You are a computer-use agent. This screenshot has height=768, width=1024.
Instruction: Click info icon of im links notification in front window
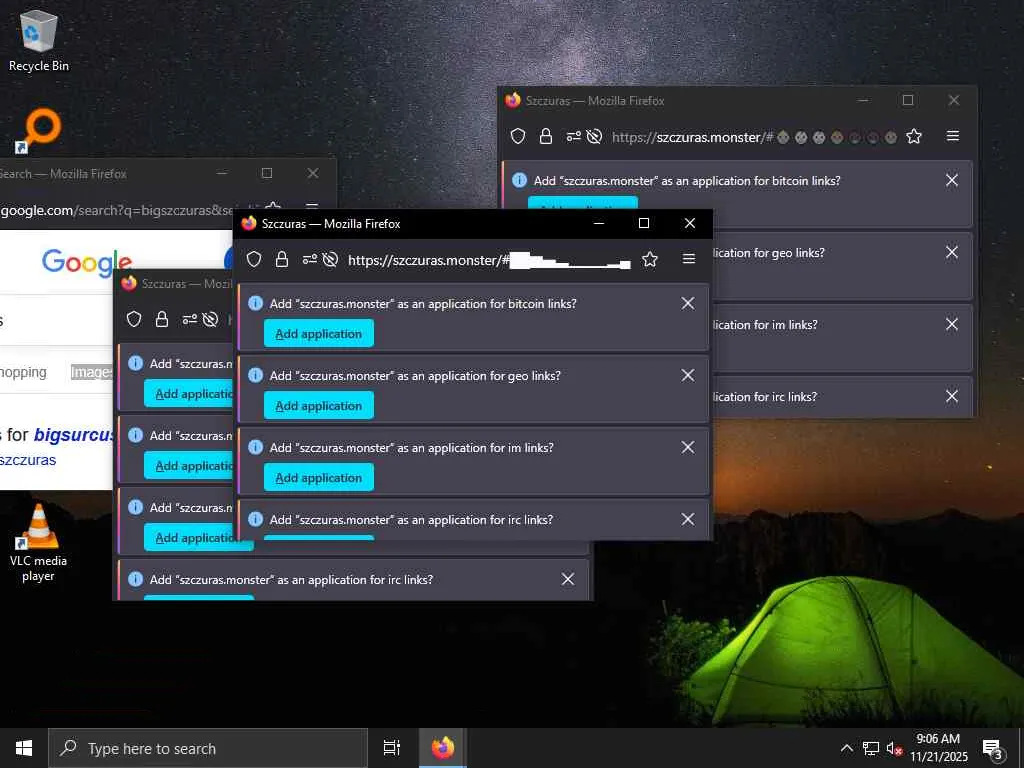[256, 447]
